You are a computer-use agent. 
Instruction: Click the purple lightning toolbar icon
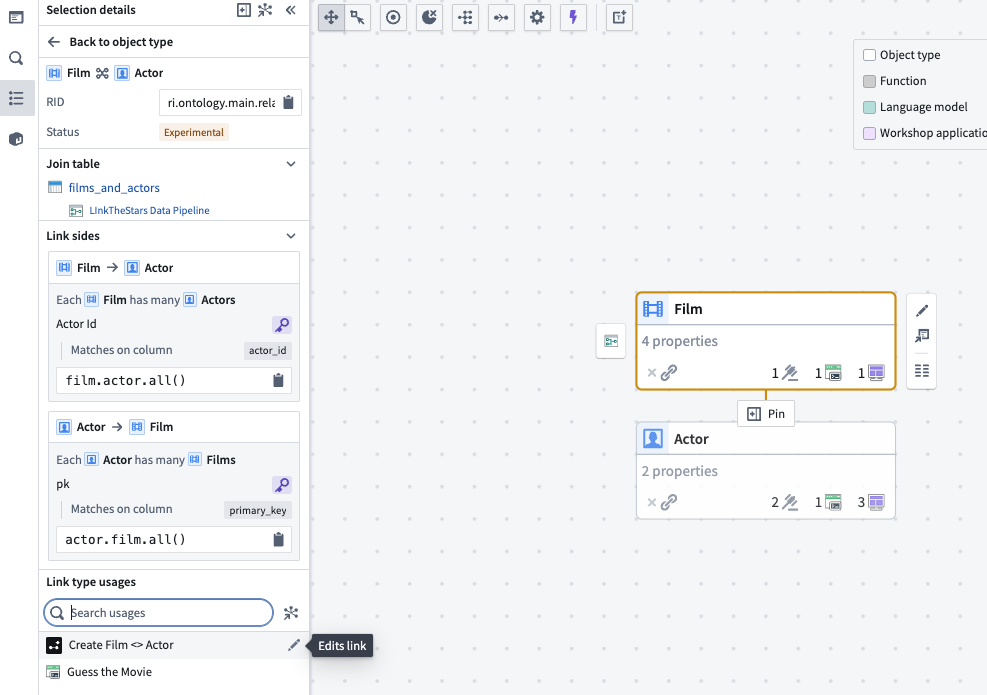[x=573, y=17]
